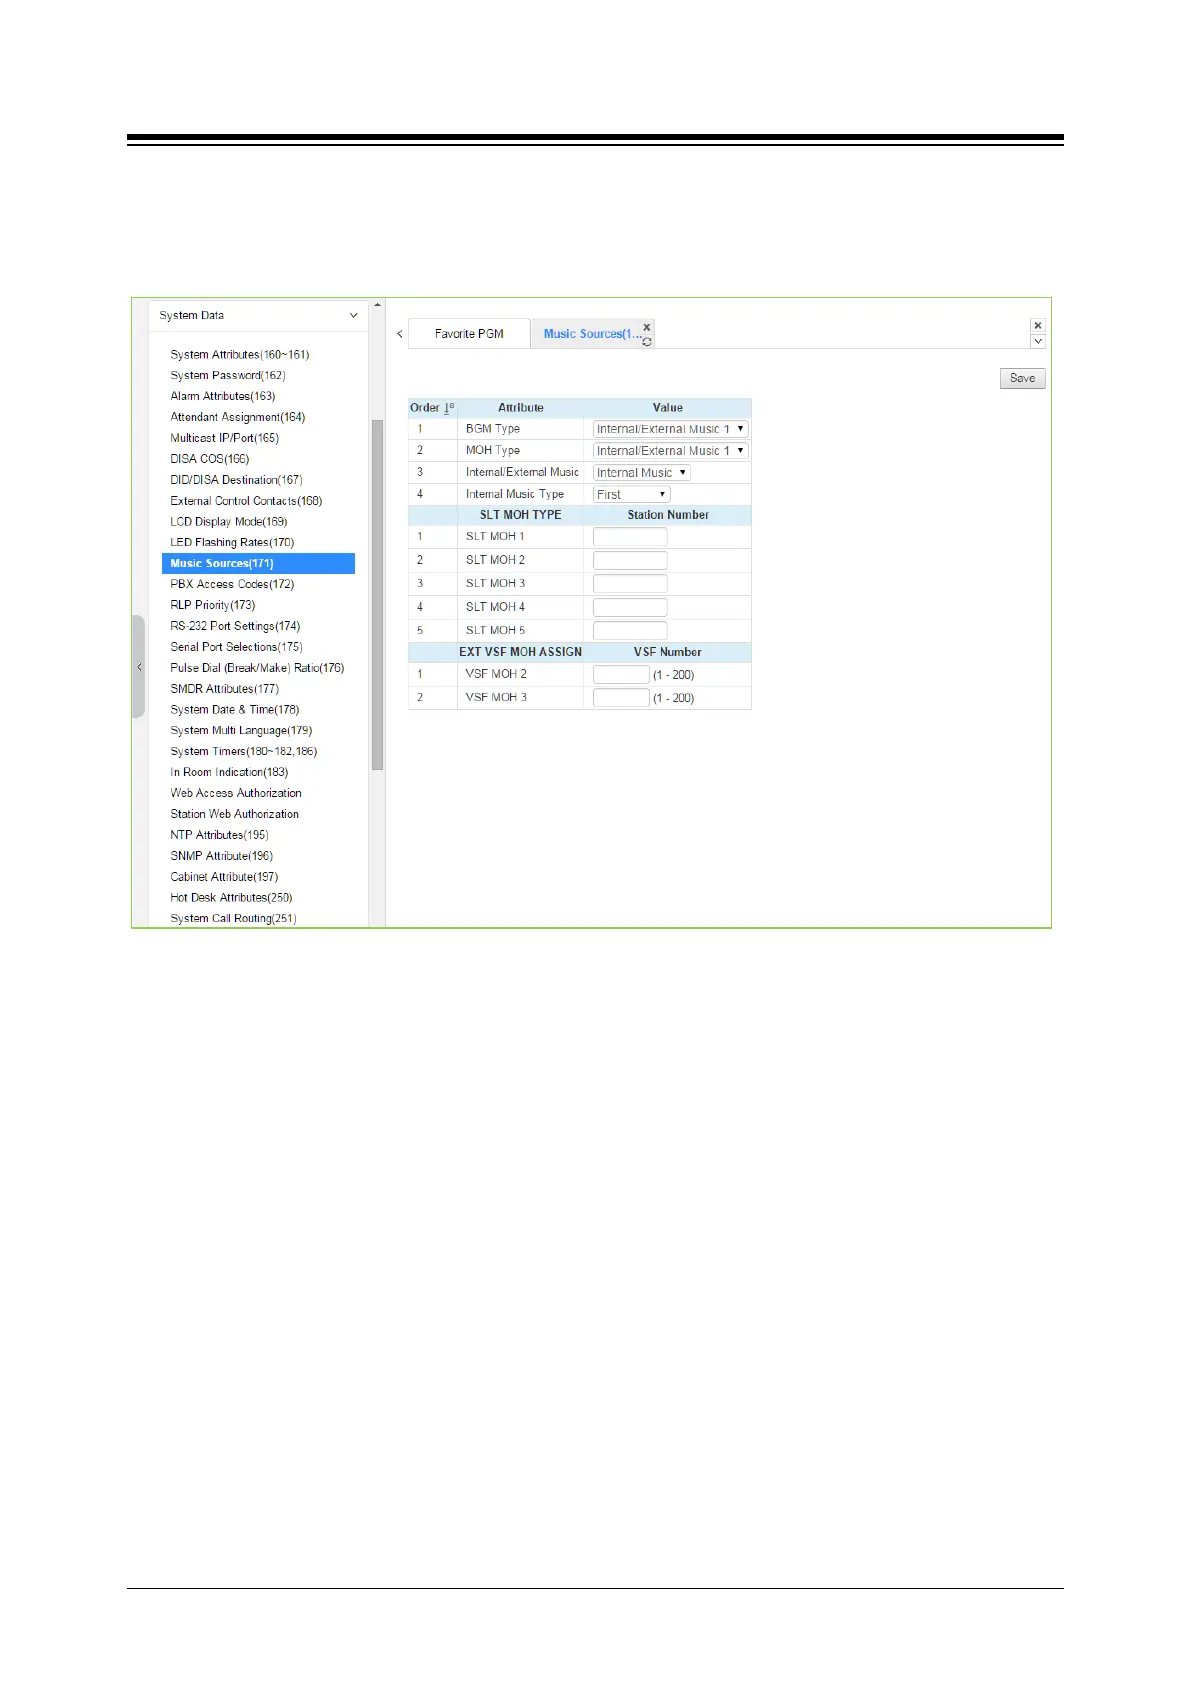Click the Save button
The width and height of the screenshot is (1191, 1684).
pyautogui.click(x=1022, y=378)
